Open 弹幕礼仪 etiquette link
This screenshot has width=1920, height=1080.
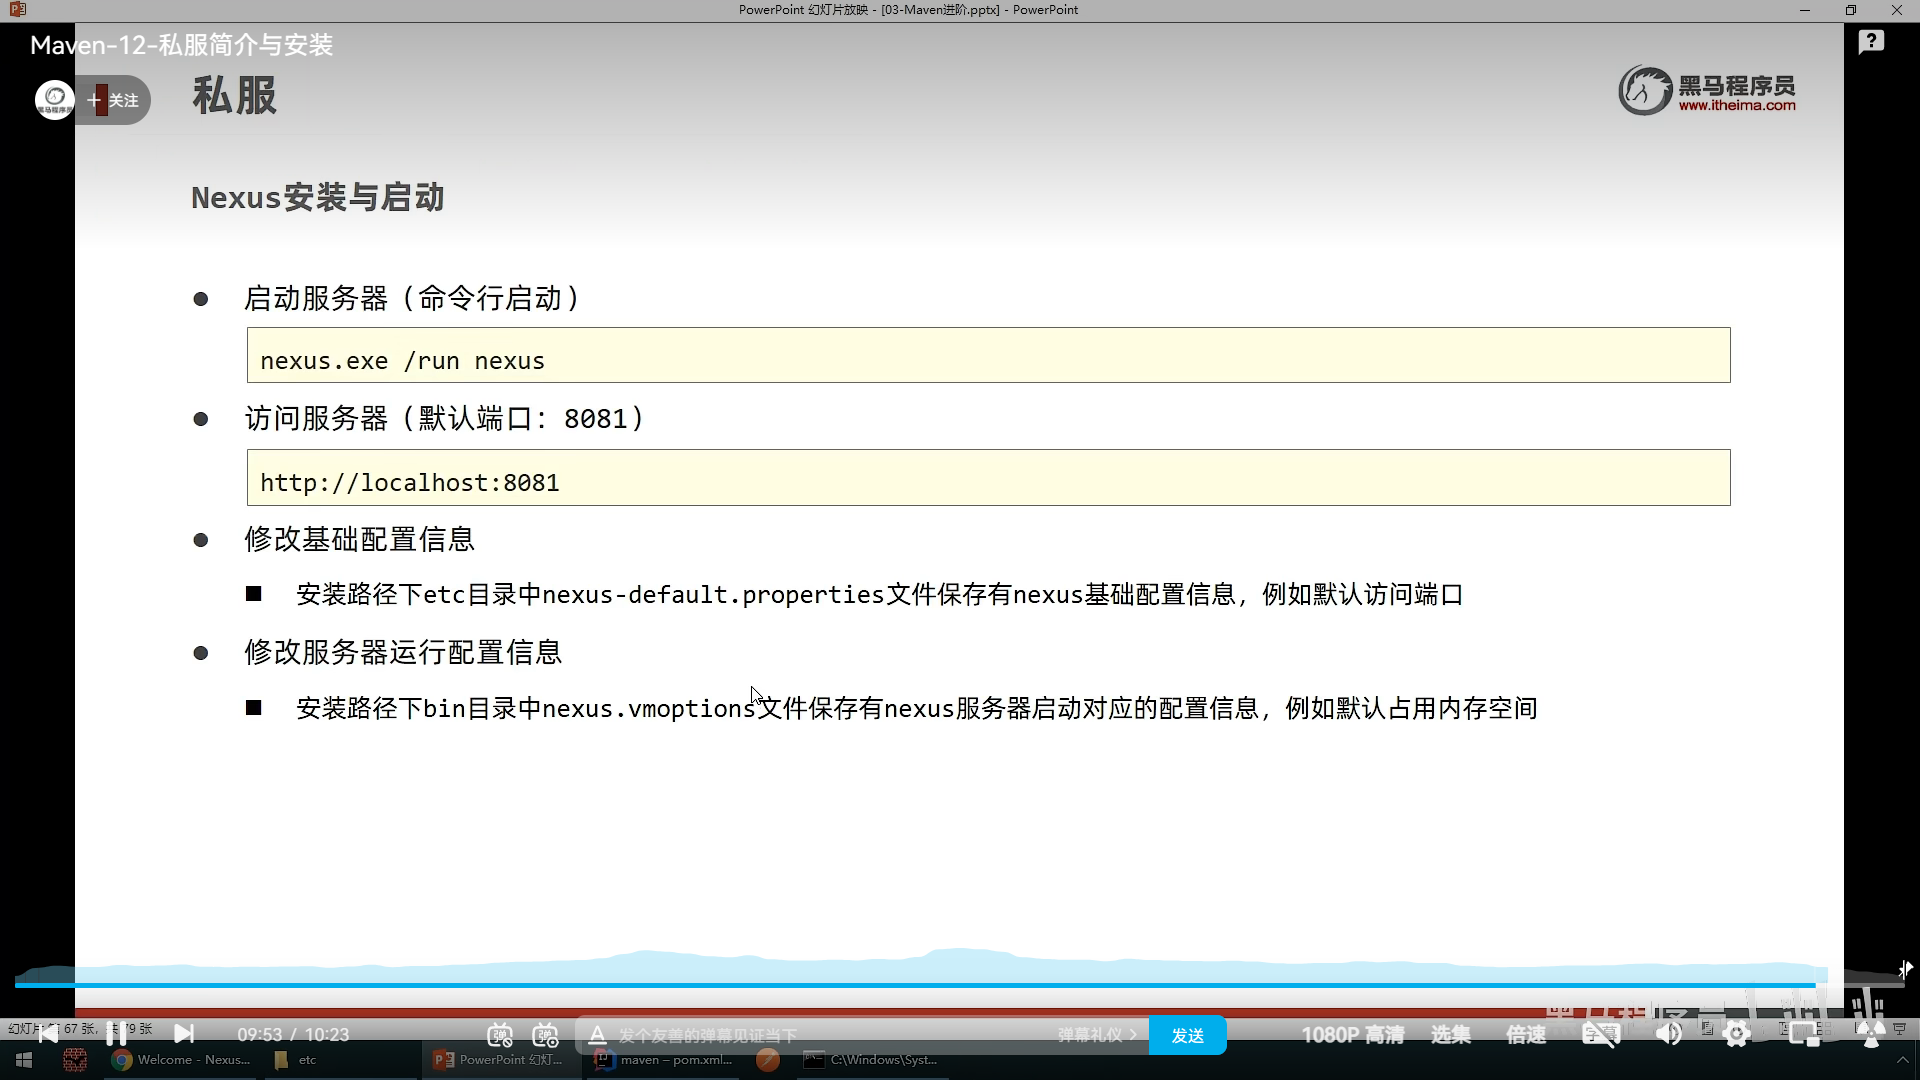coord(1096,1035)
